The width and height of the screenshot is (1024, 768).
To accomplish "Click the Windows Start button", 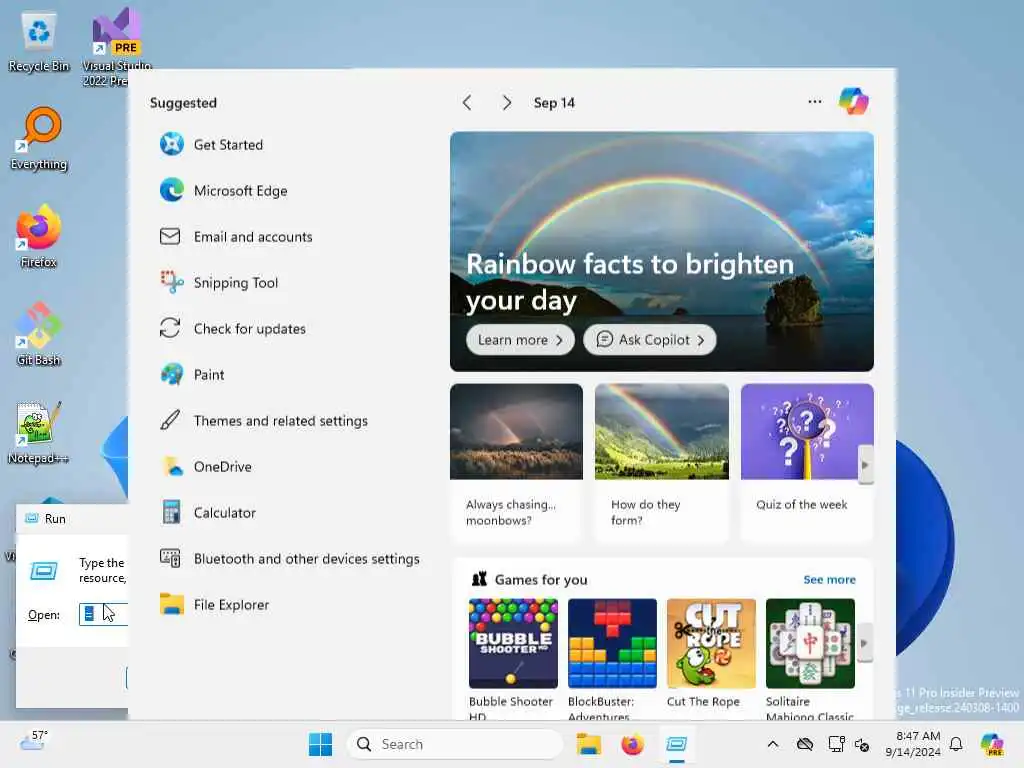I will (320, 744).
